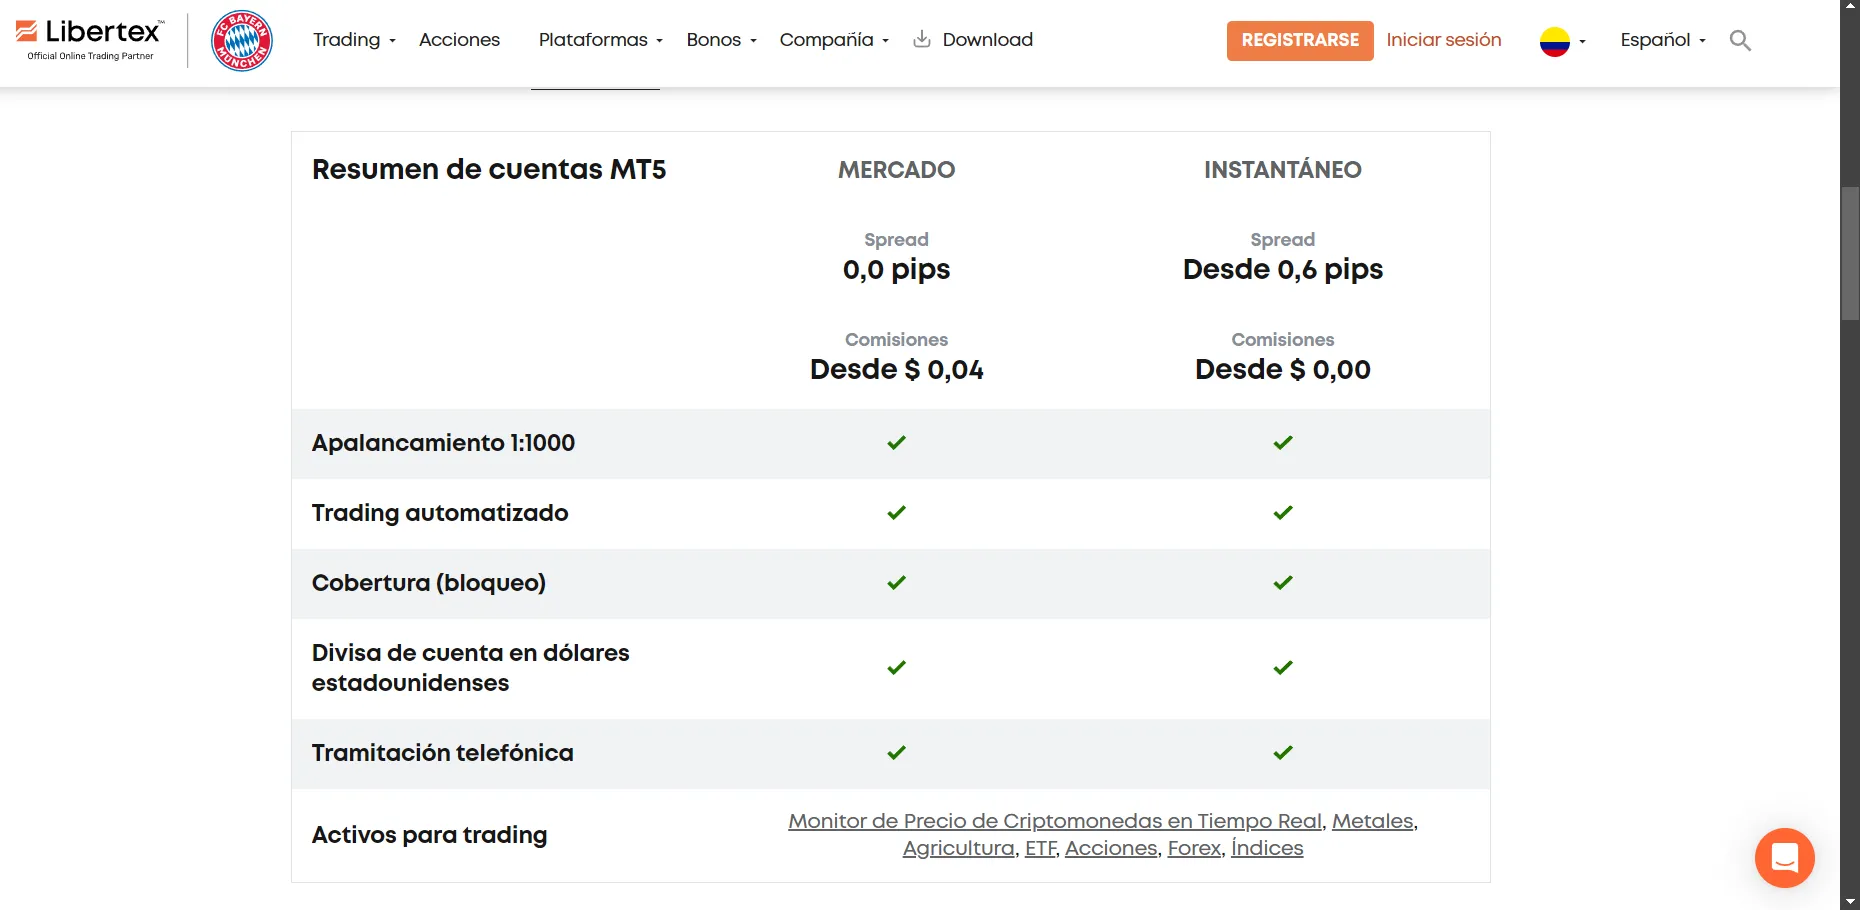Click Instantáneo checkmark for Trading automatizado
This screenshot has width=1860, height=910.
[1283, 513]
